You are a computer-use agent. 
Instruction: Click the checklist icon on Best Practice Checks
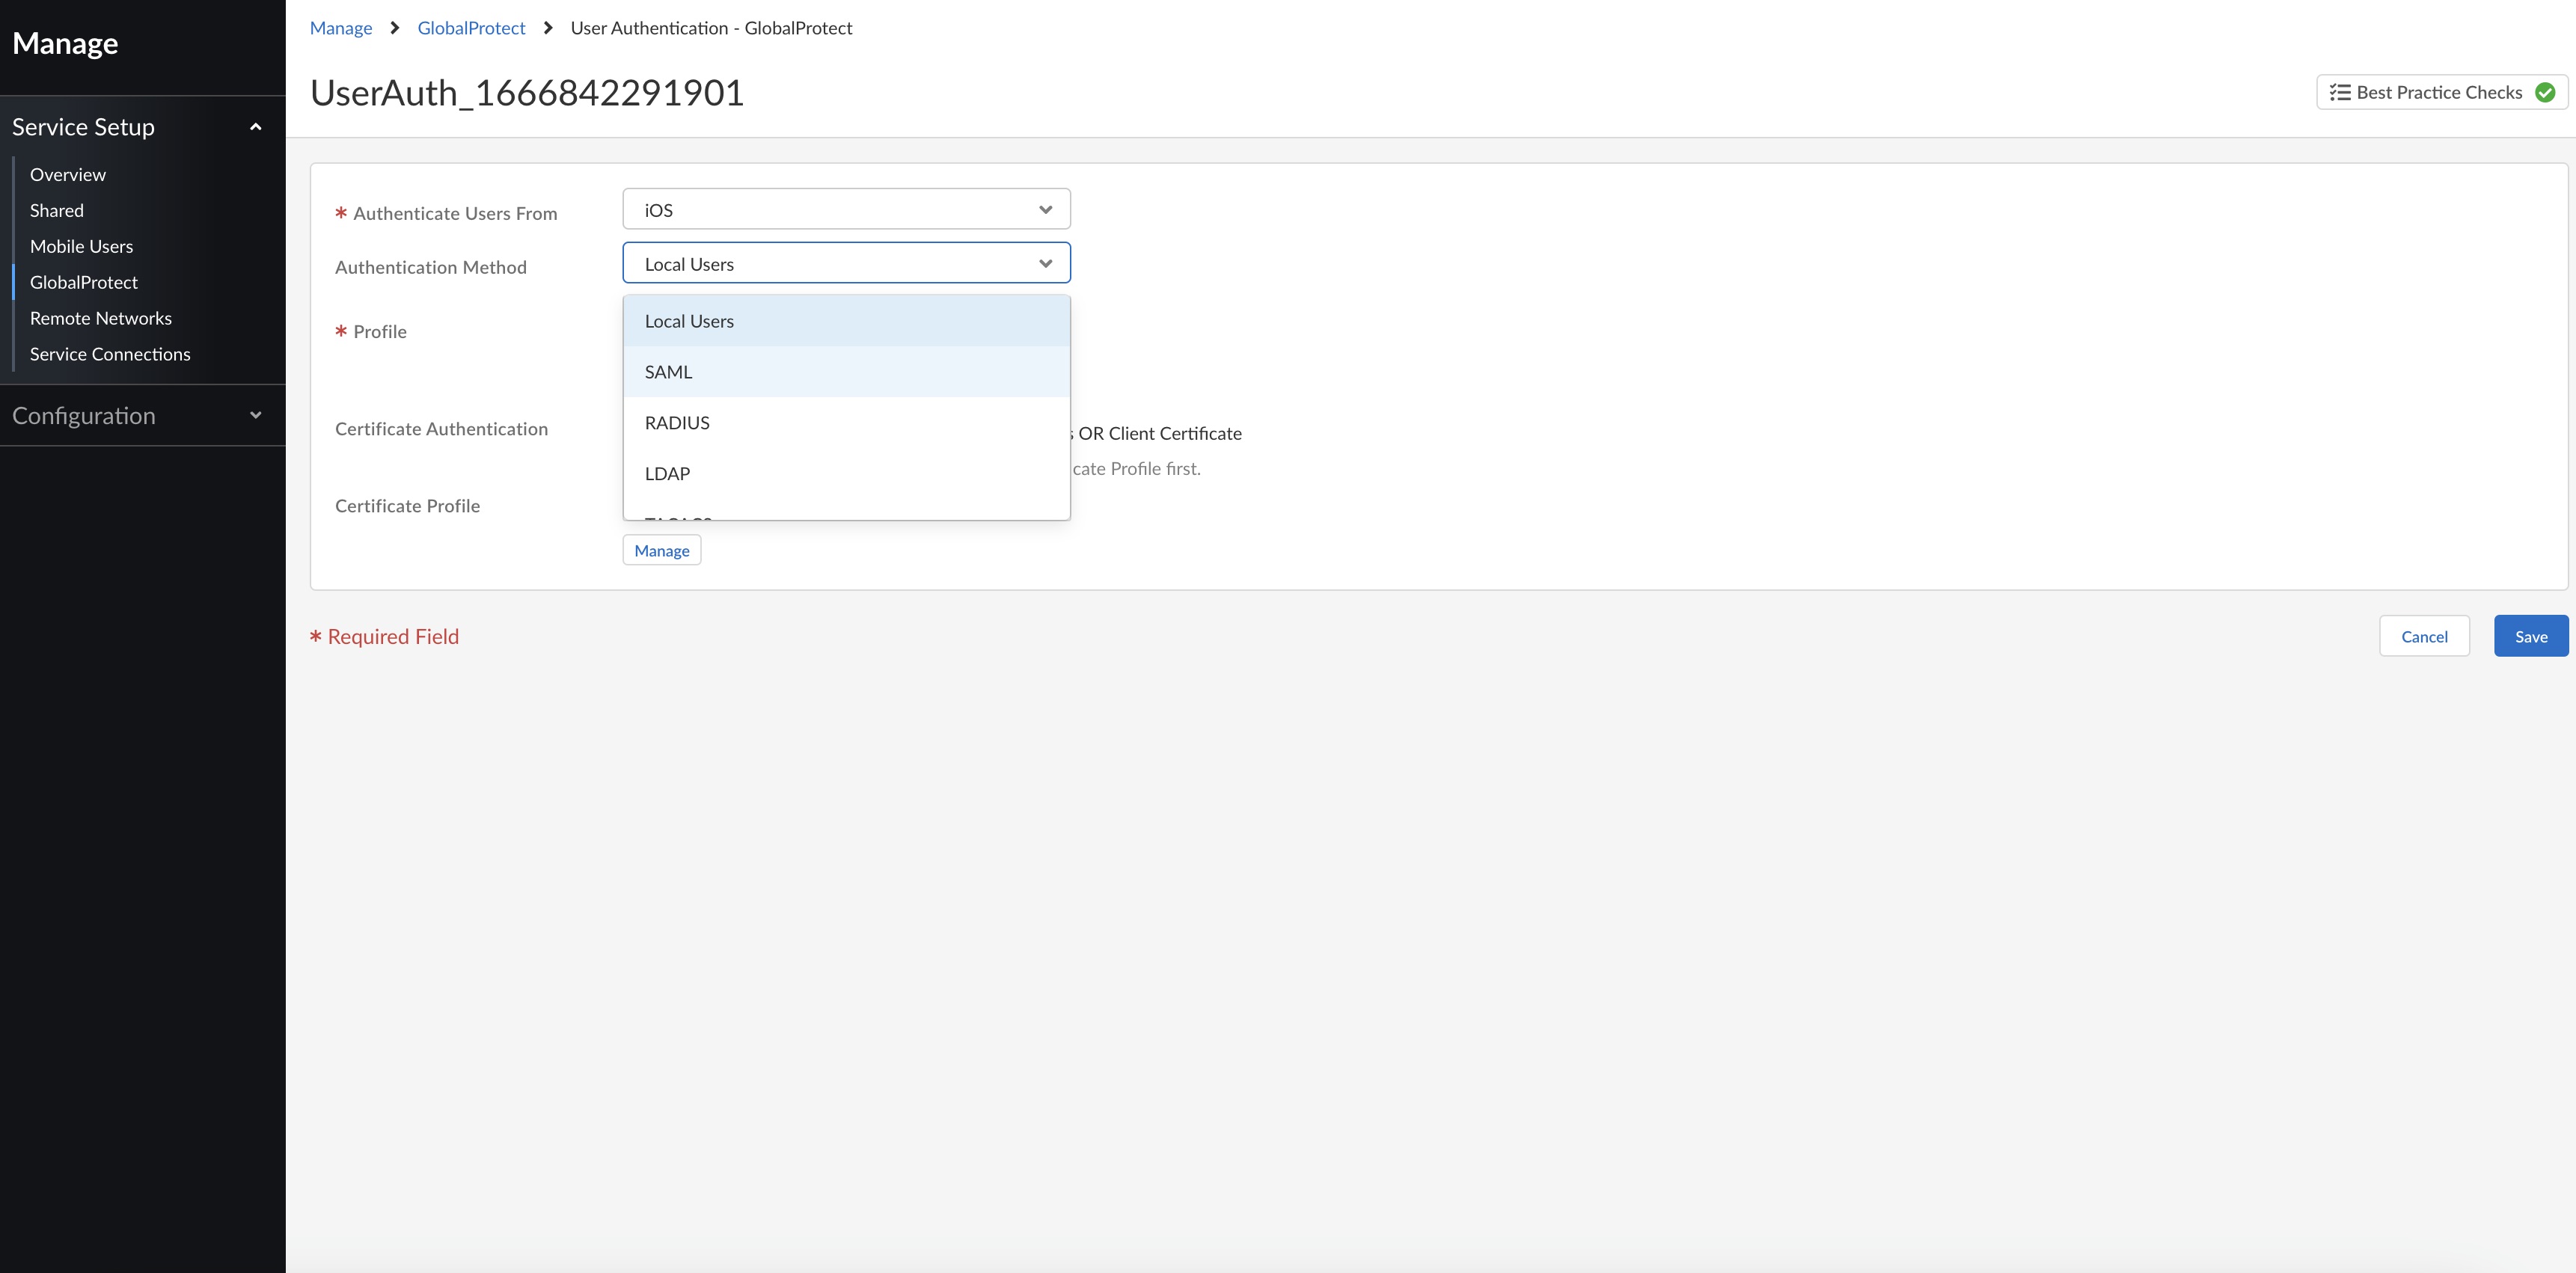pos(2339,91)
